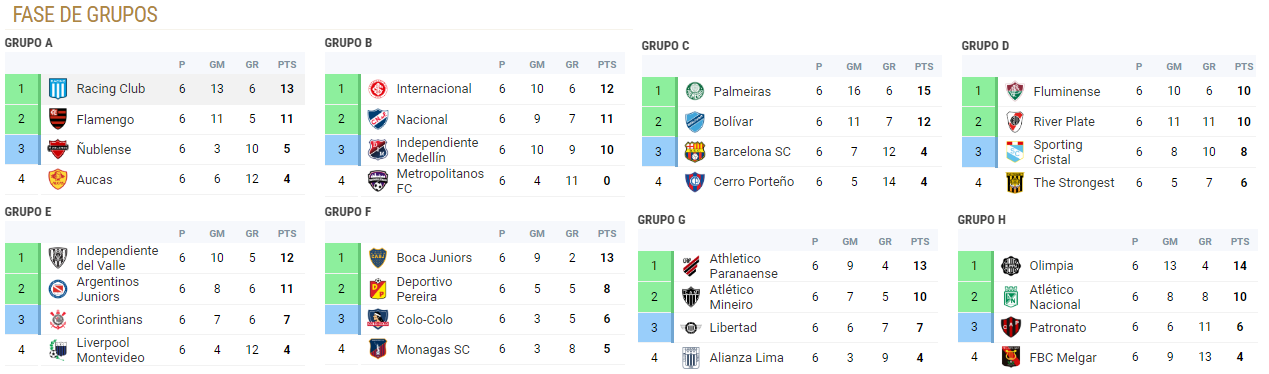
Task: Click the Flamengo team crest
Action: 58,119
